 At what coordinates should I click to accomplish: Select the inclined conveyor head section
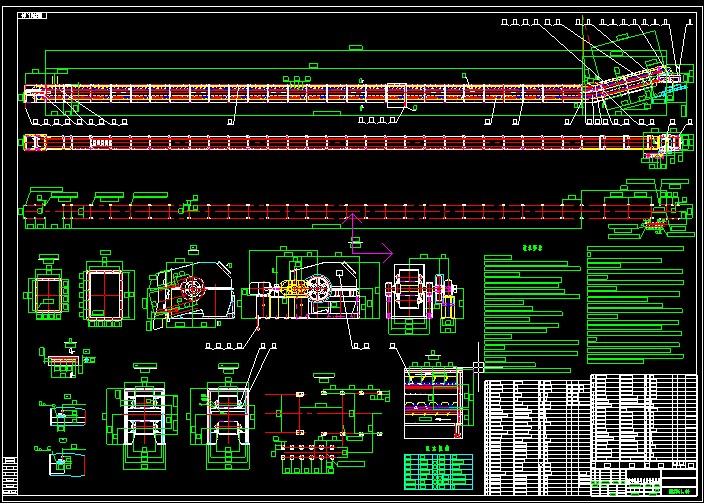(630, 83)
